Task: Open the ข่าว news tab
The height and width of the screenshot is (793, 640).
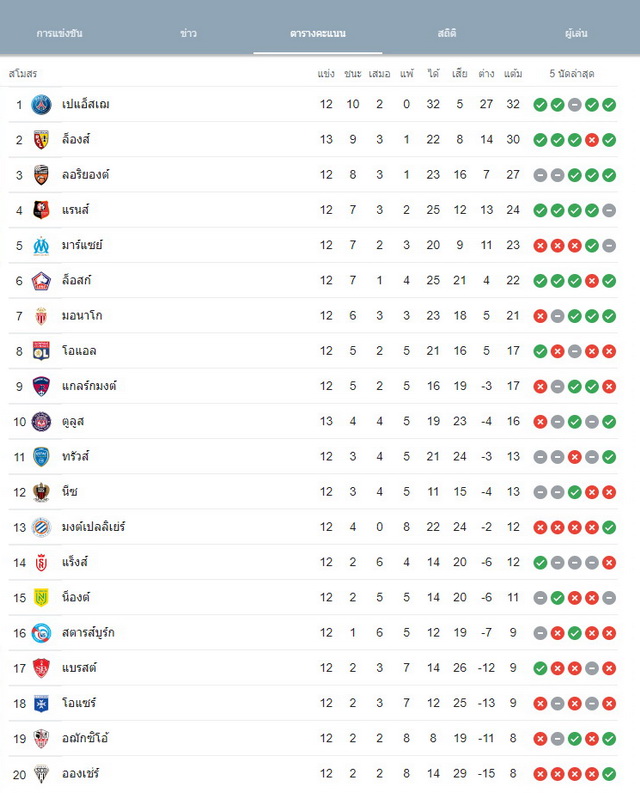Action: coord(188,33)
